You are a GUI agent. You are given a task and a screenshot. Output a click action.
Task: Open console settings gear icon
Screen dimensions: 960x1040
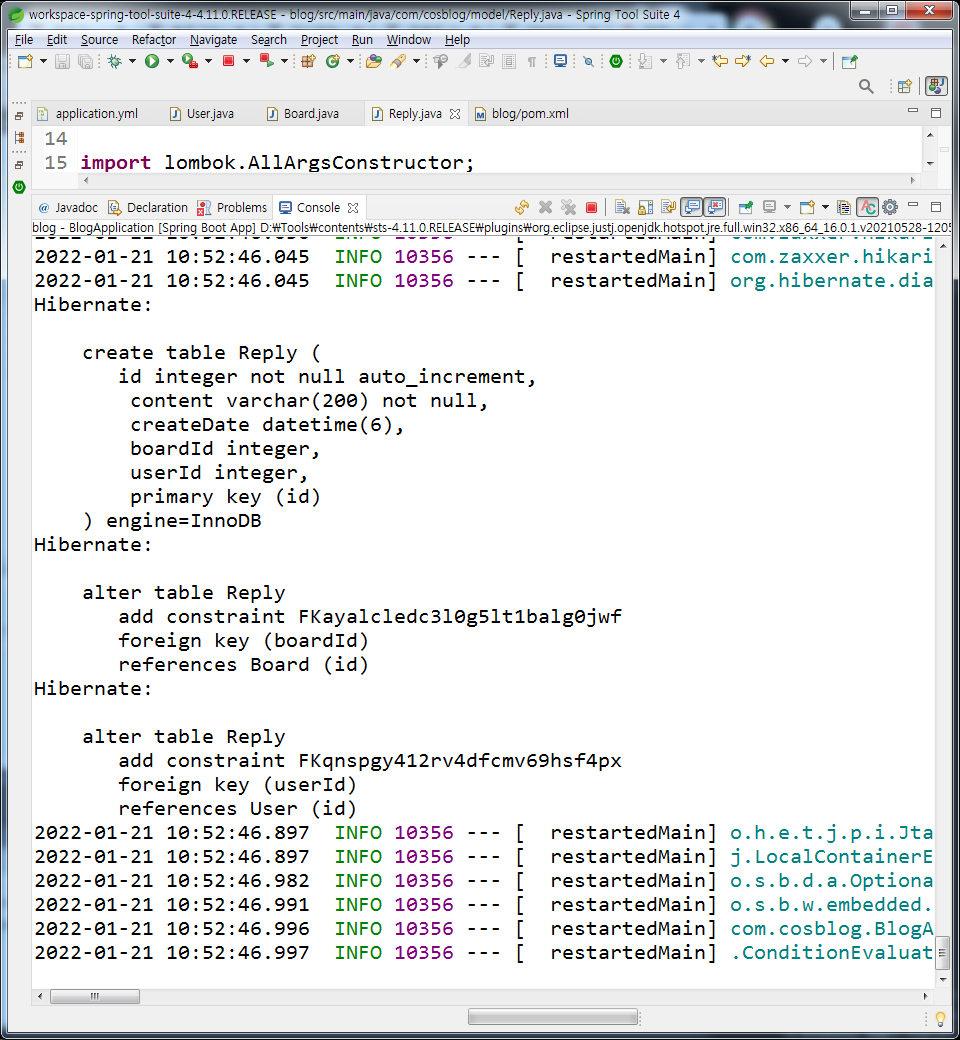coord(890,208)
